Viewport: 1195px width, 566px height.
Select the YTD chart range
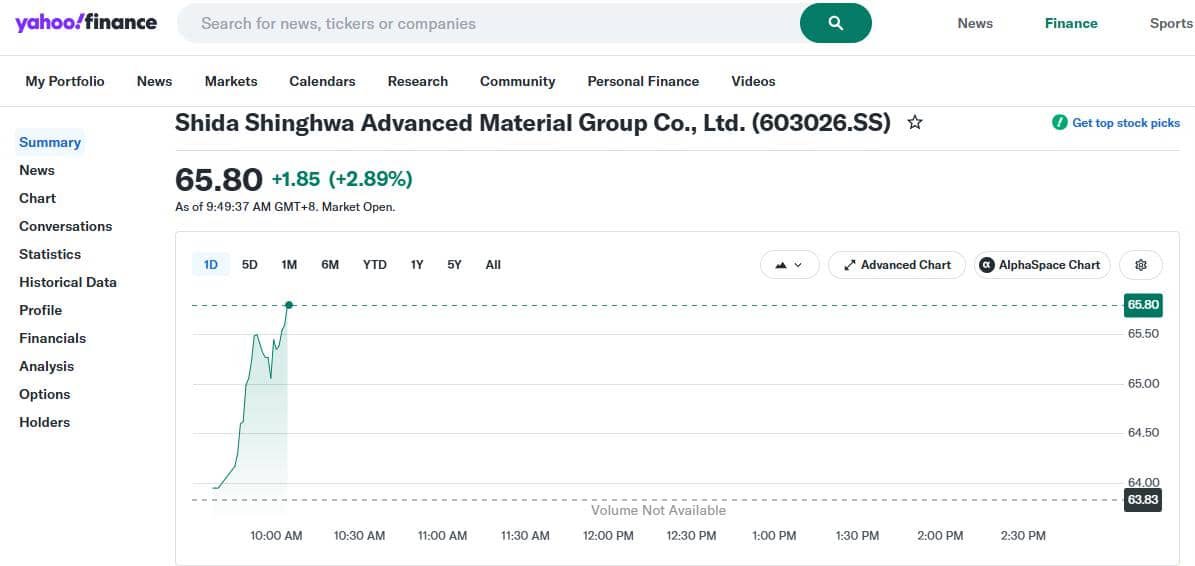pos(374,265)
